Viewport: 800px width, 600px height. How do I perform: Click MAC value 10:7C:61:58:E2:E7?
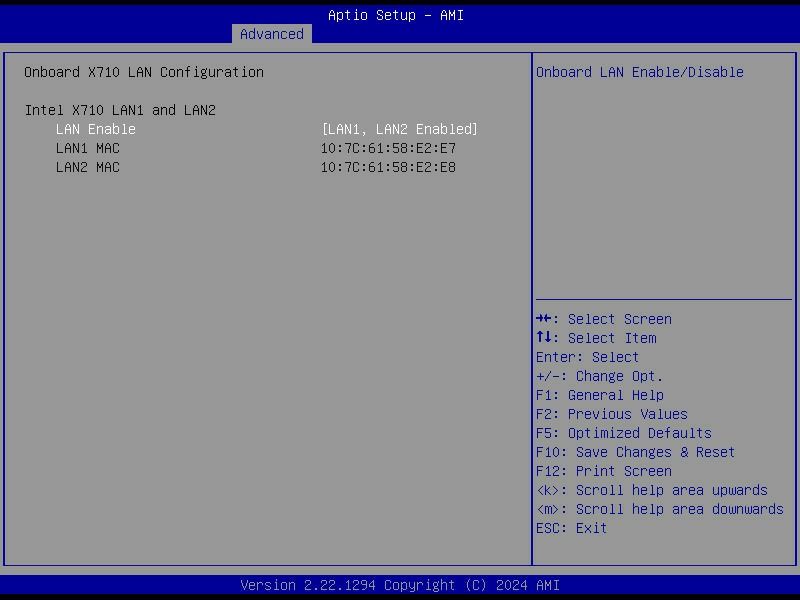pyautogui.click(x=388, y=148)
